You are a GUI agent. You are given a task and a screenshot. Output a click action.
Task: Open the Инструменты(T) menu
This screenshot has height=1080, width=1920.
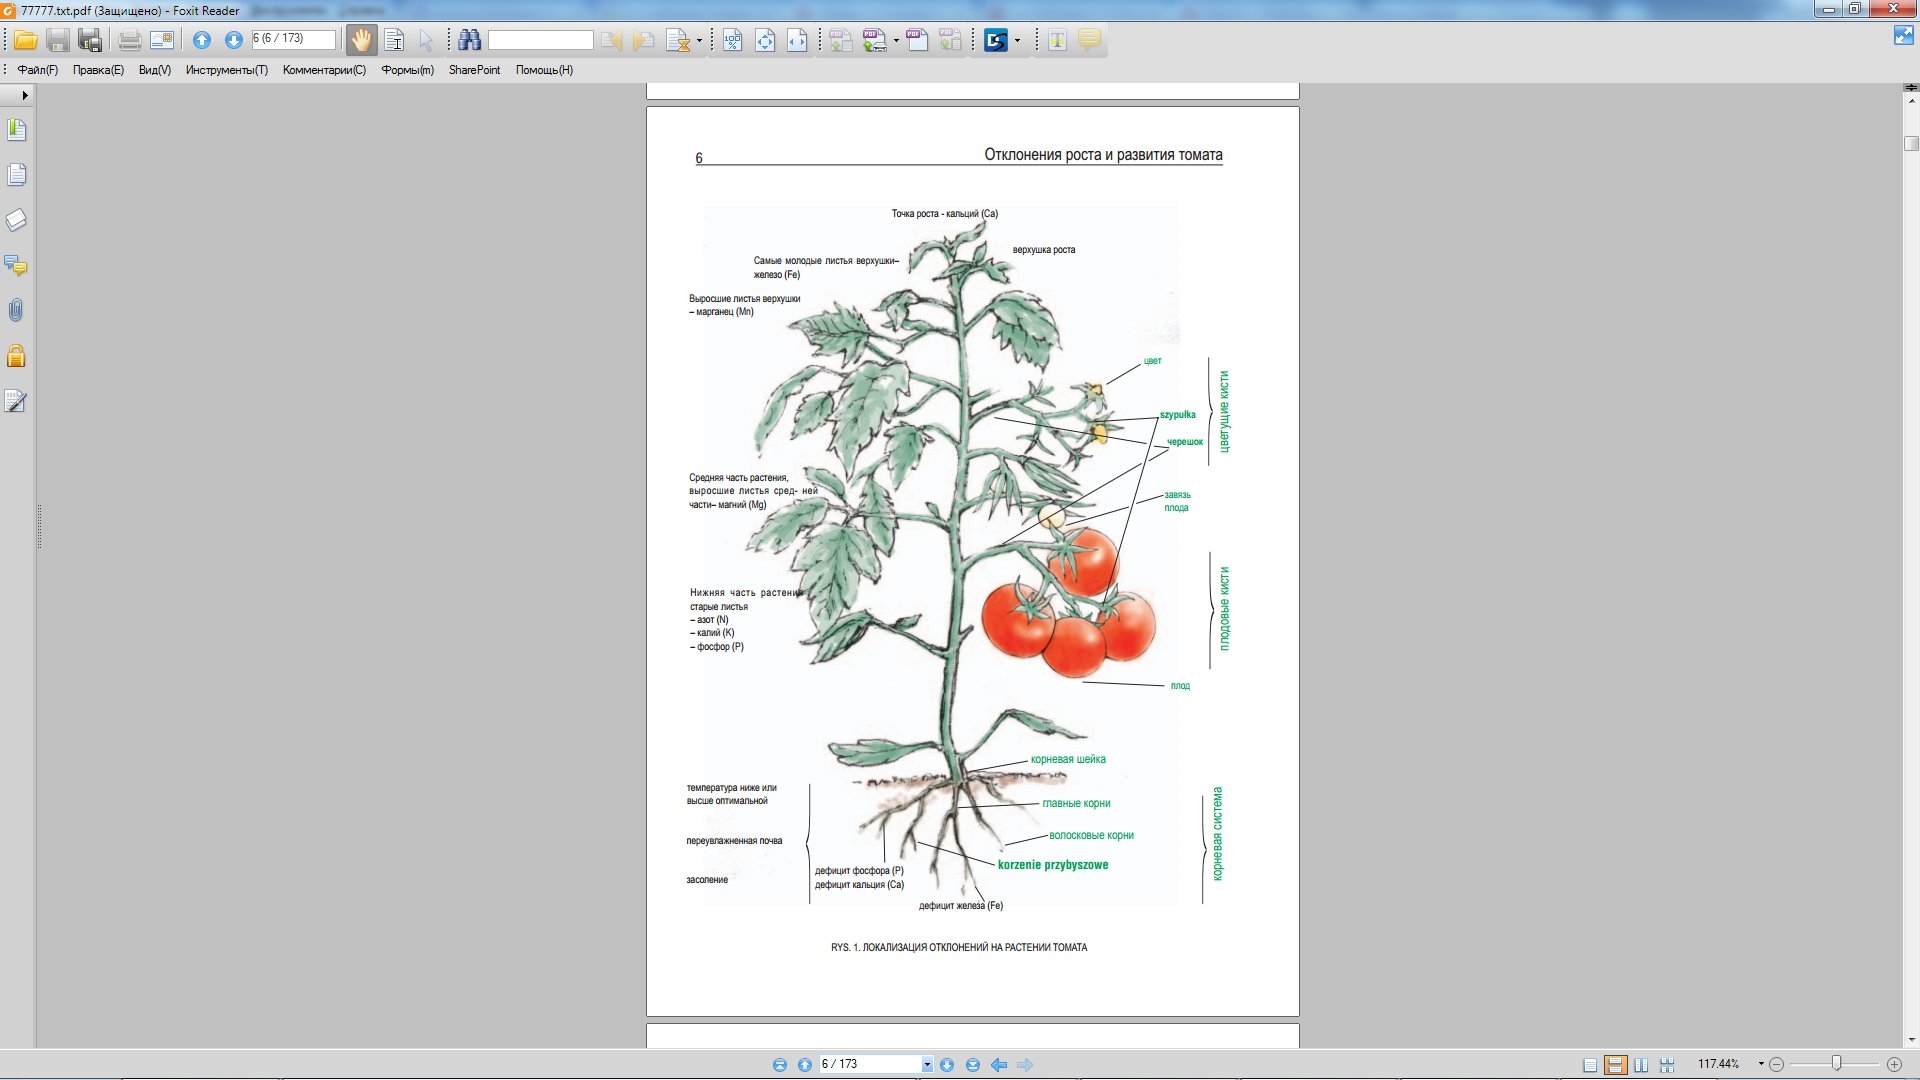[226, 70]
